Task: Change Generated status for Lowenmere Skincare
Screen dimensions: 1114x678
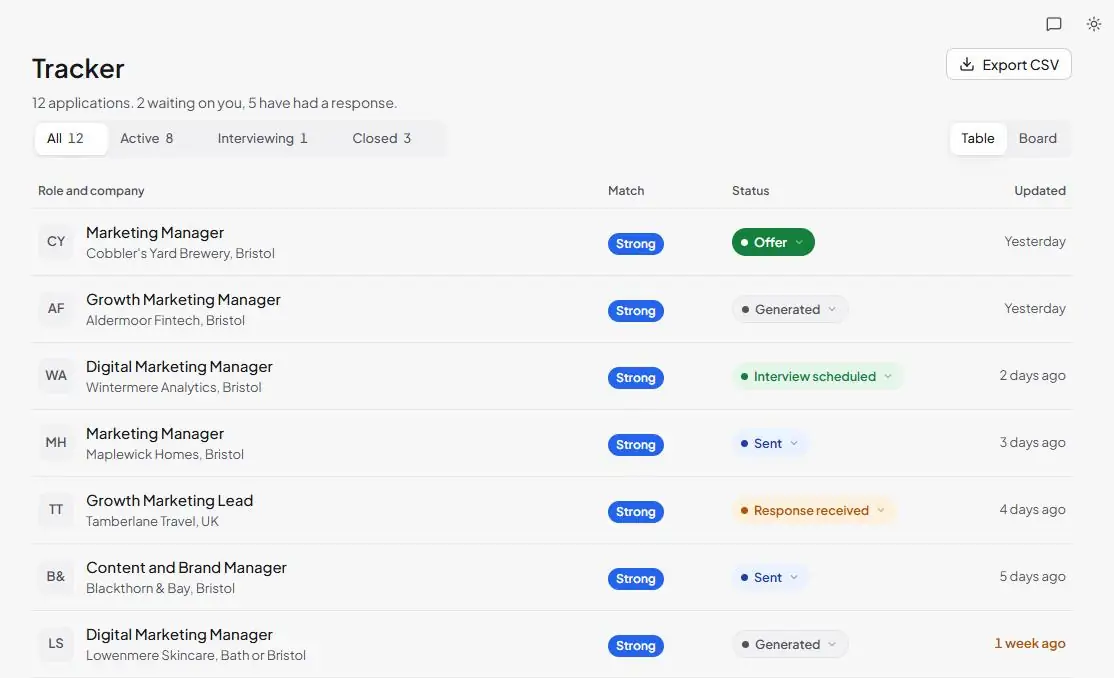Action: [x=789, y=645]
